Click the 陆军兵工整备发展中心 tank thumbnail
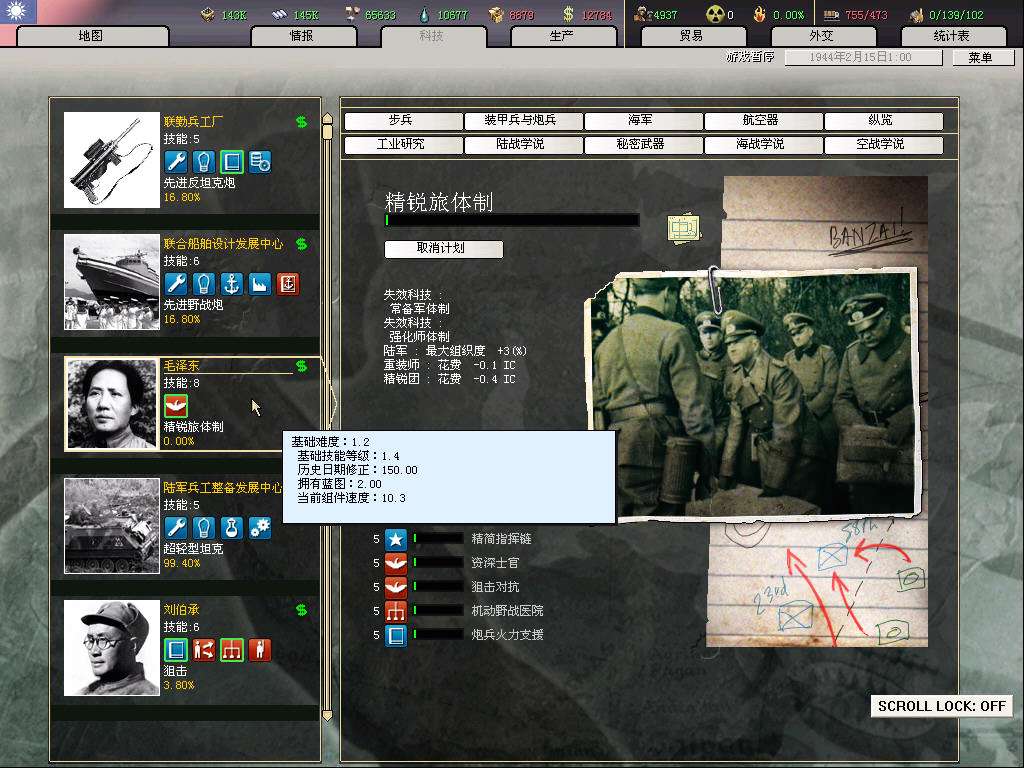This screenshot has width=1024, height=768. pyautogui.click(x=112, y=526)
